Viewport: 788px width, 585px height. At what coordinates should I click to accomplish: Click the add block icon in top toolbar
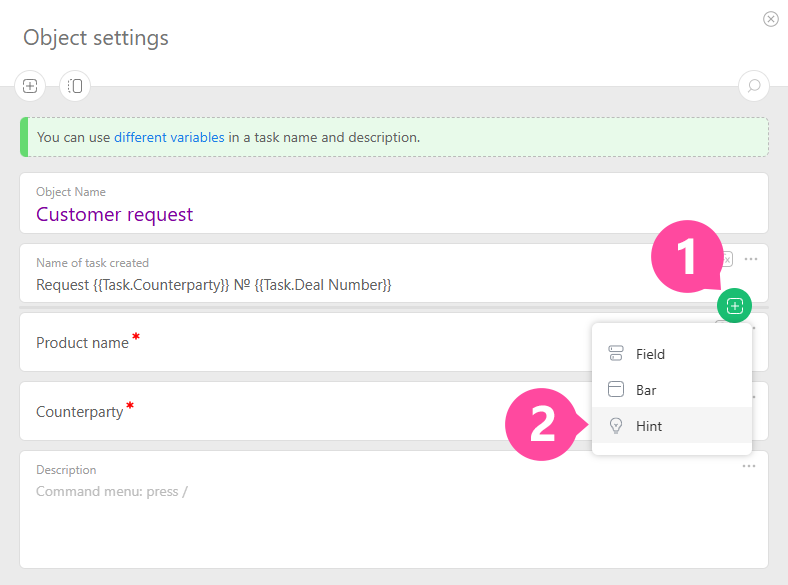point(30,86)
